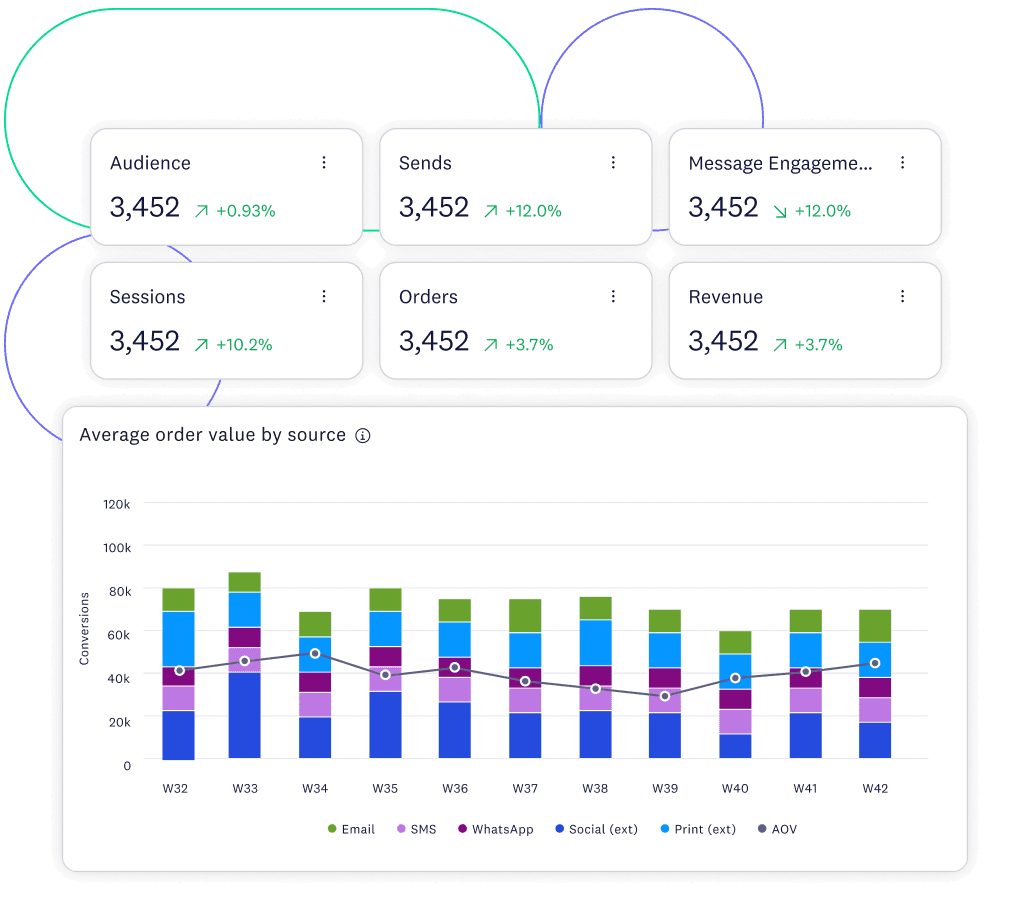Image resolution: width=1010 pixels, height=910 pixels.
Task: Open the Message Engagement card options menu
Action: 903,162
